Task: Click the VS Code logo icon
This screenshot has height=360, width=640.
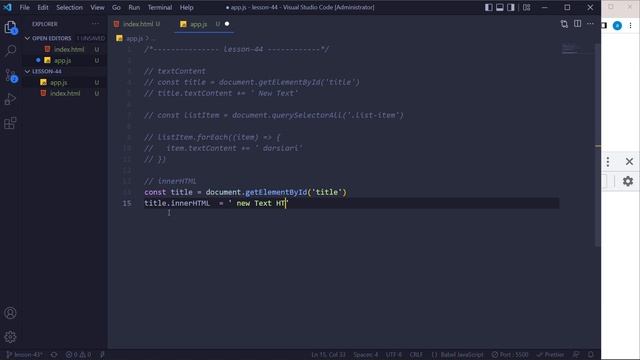Action: click(x=7, y=7)
